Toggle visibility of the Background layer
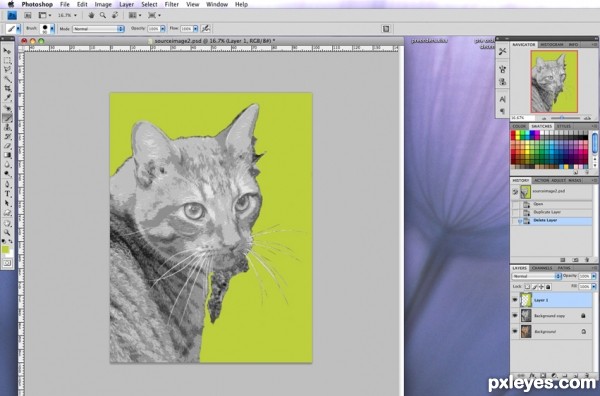The image size is (600, 396). (x=515, y=331)
